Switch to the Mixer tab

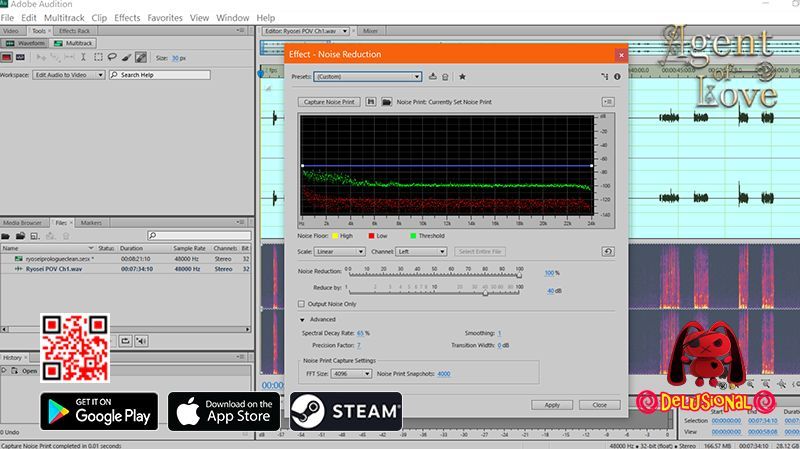point(370,31)
